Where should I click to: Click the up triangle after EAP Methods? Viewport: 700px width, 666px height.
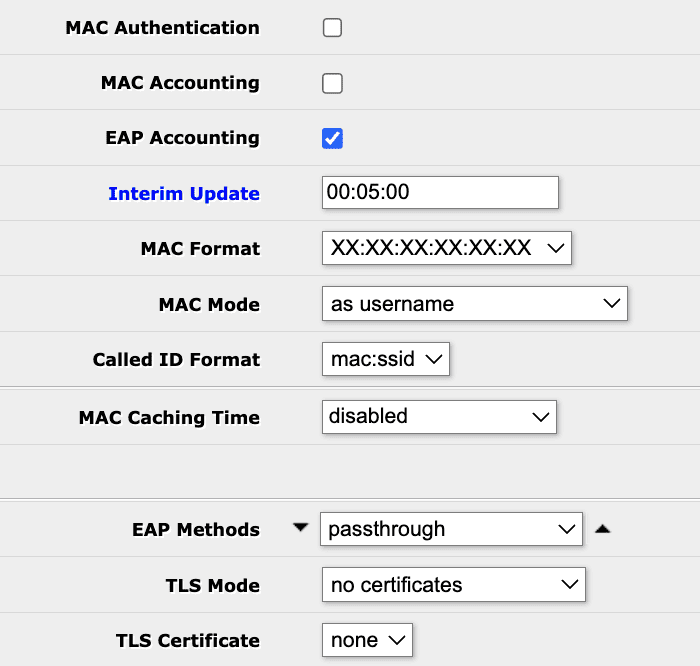tap(603, 529)
